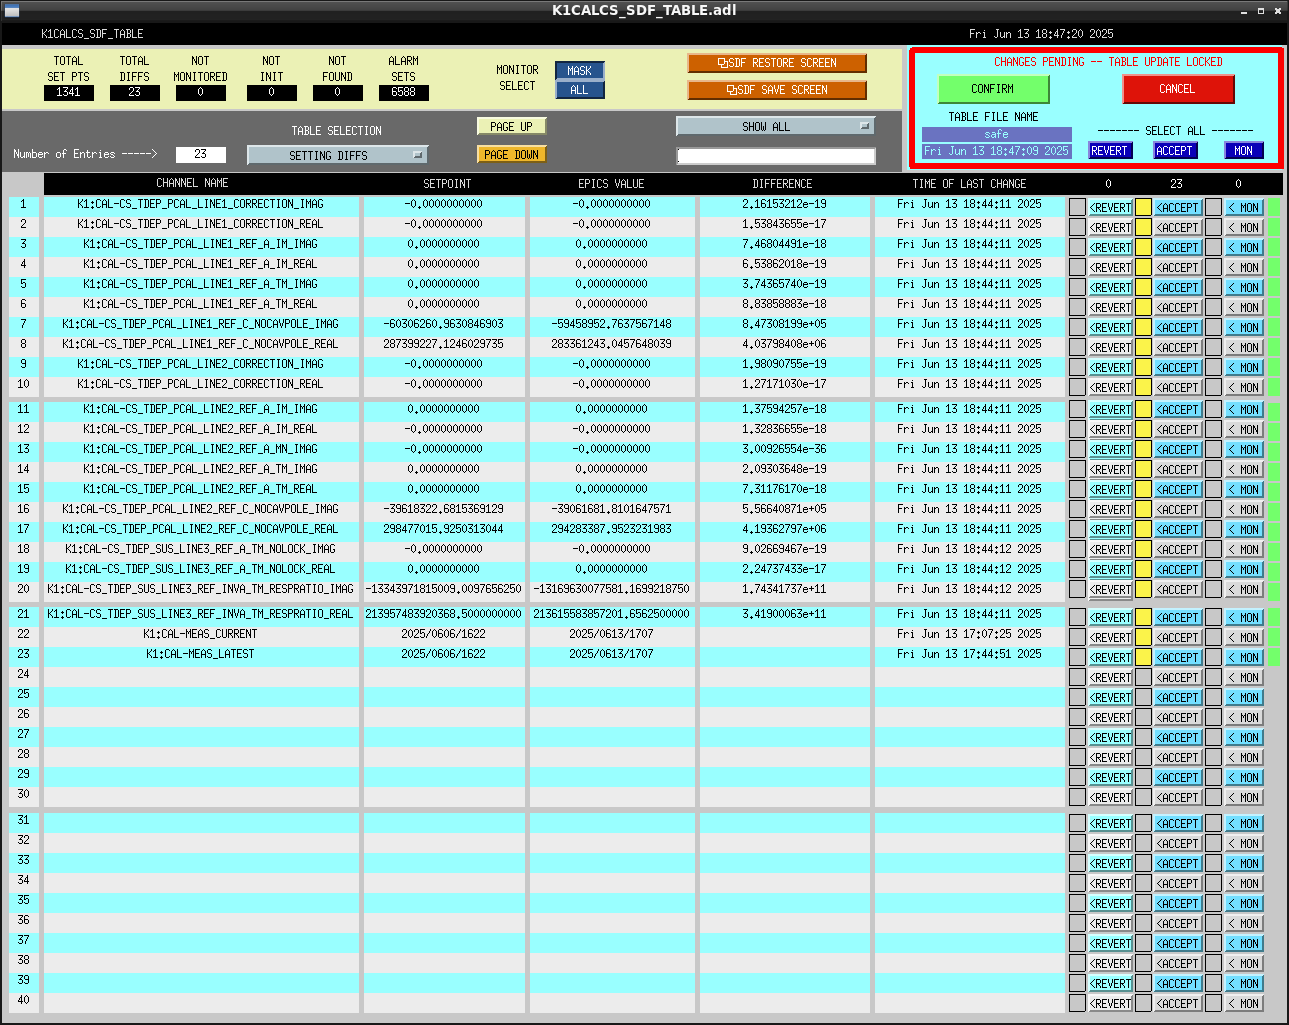The height and width of the screenshot is (1025, 1289).
Task: Set MON for row 23 K1:CAL-MEAS_LATEST
Action: tap(1245, 658)
